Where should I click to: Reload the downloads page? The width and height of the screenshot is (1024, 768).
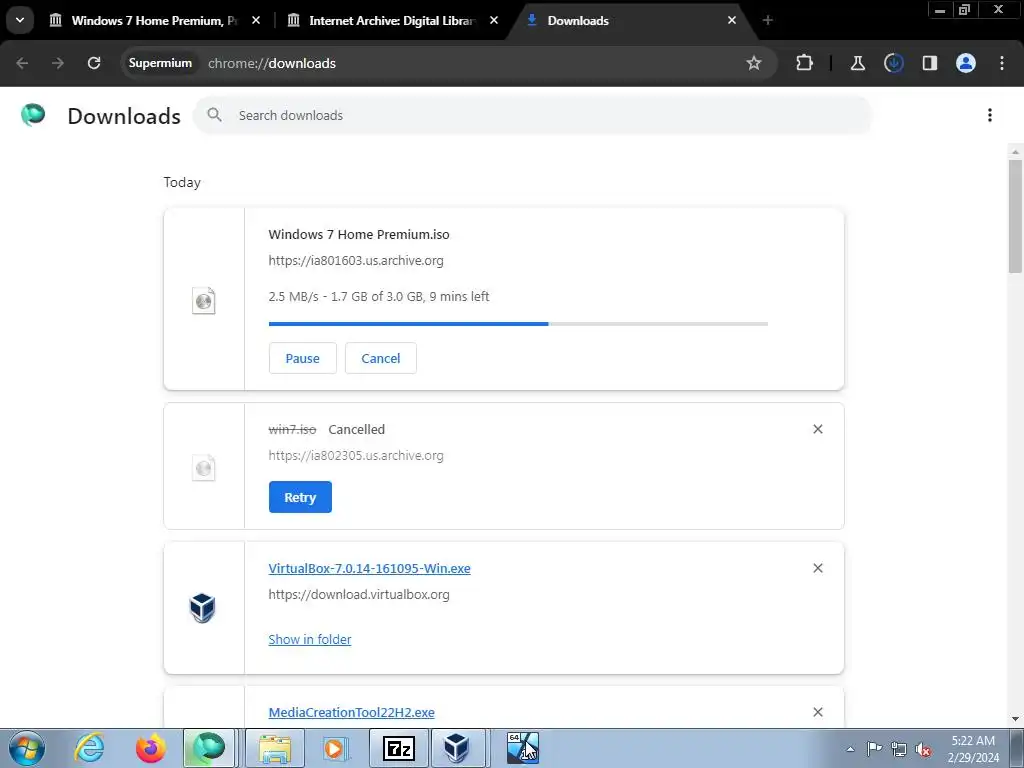click(x=94, y=63)
